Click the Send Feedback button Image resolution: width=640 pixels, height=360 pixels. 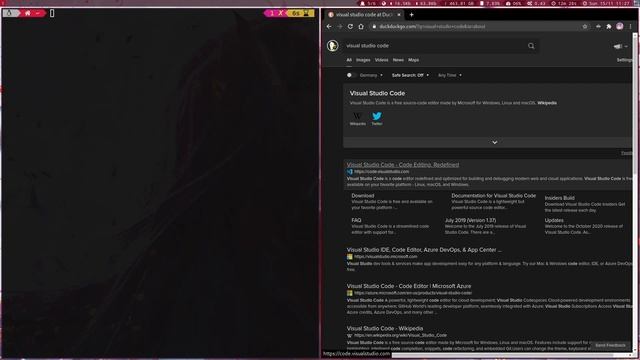(610, 345)
